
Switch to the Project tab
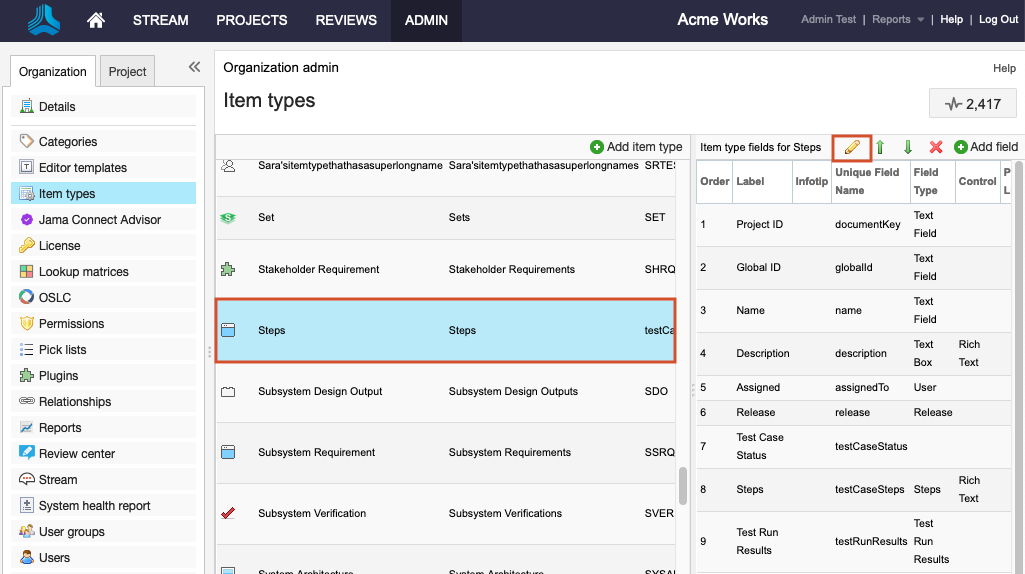coord(127,71)
